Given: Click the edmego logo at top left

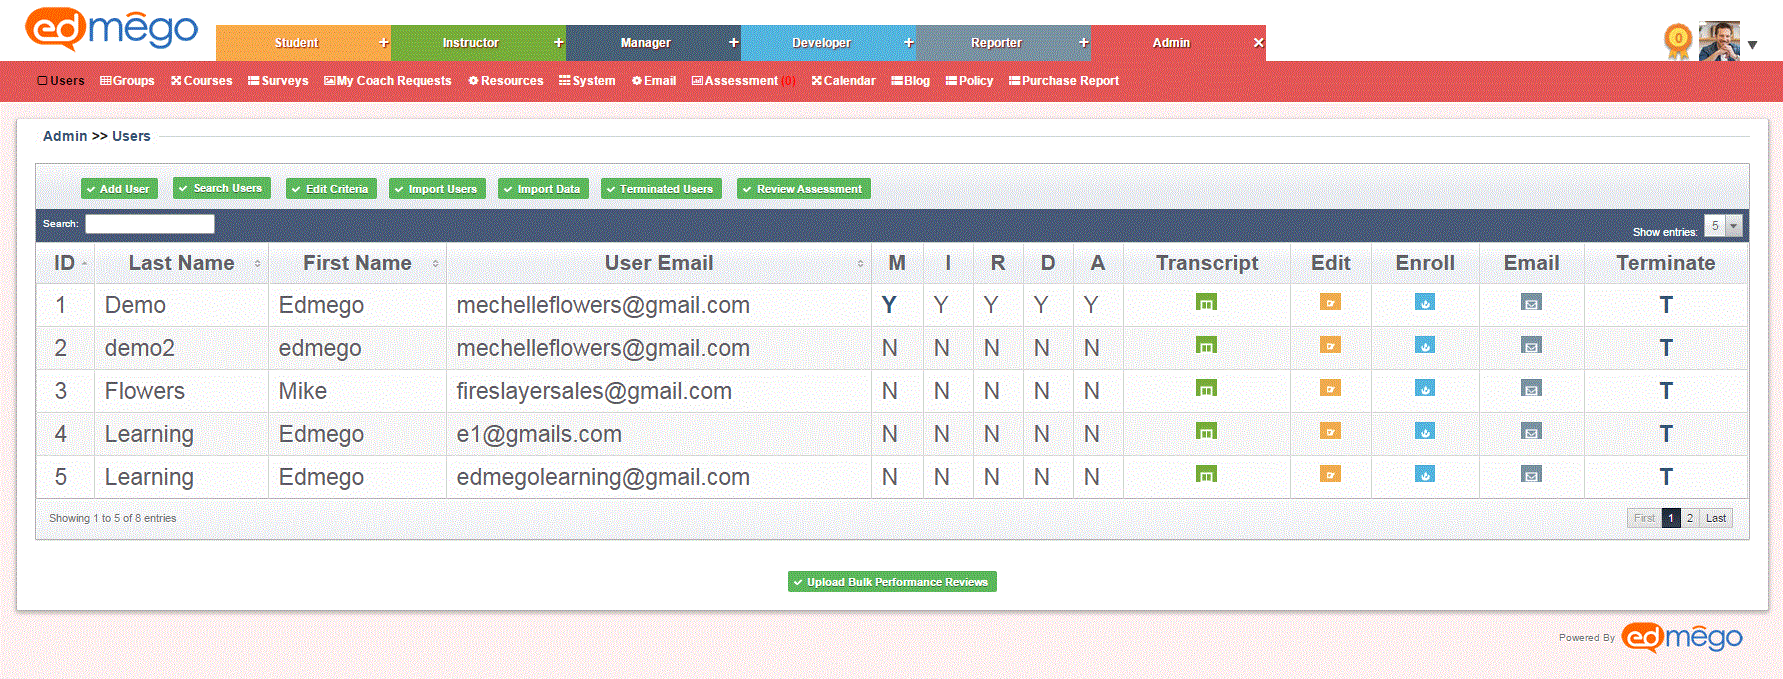Looking at the screenshot, I should [x=111, y=29].
